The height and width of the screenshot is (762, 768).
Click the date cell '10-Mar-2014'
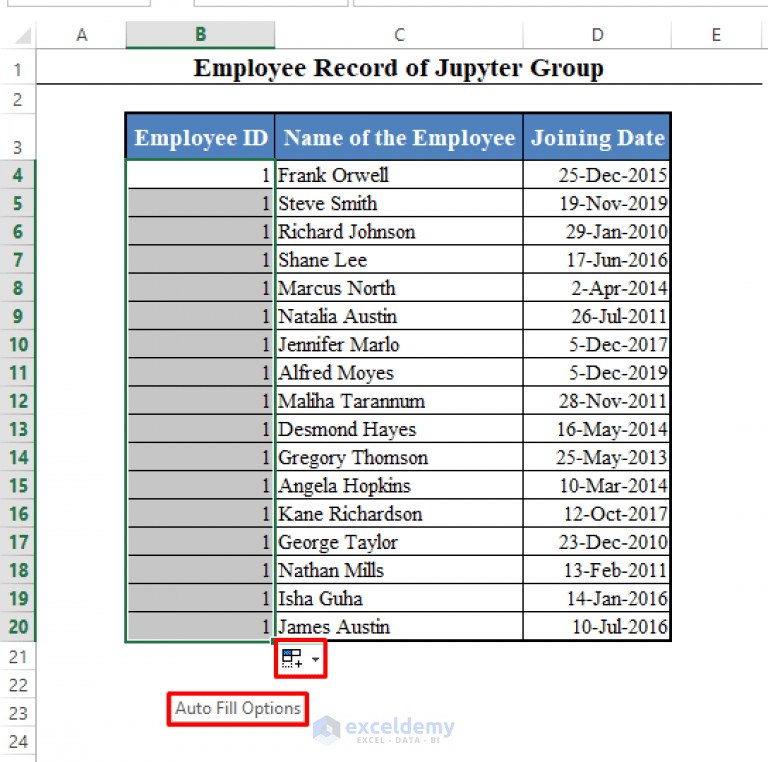pos(597,485)
